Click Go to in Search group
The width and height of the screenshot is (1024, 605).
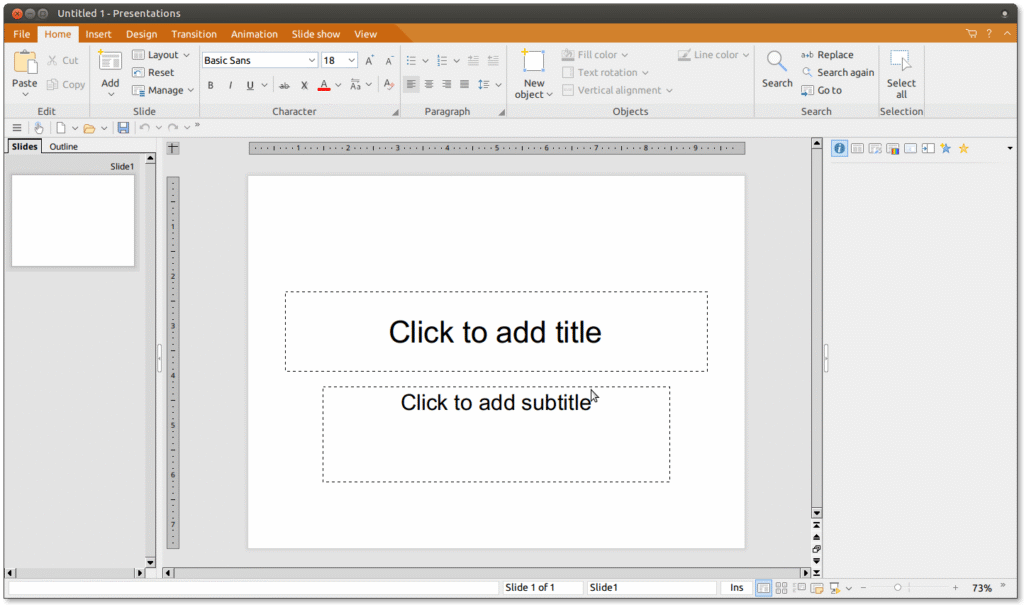pos(822,90)
